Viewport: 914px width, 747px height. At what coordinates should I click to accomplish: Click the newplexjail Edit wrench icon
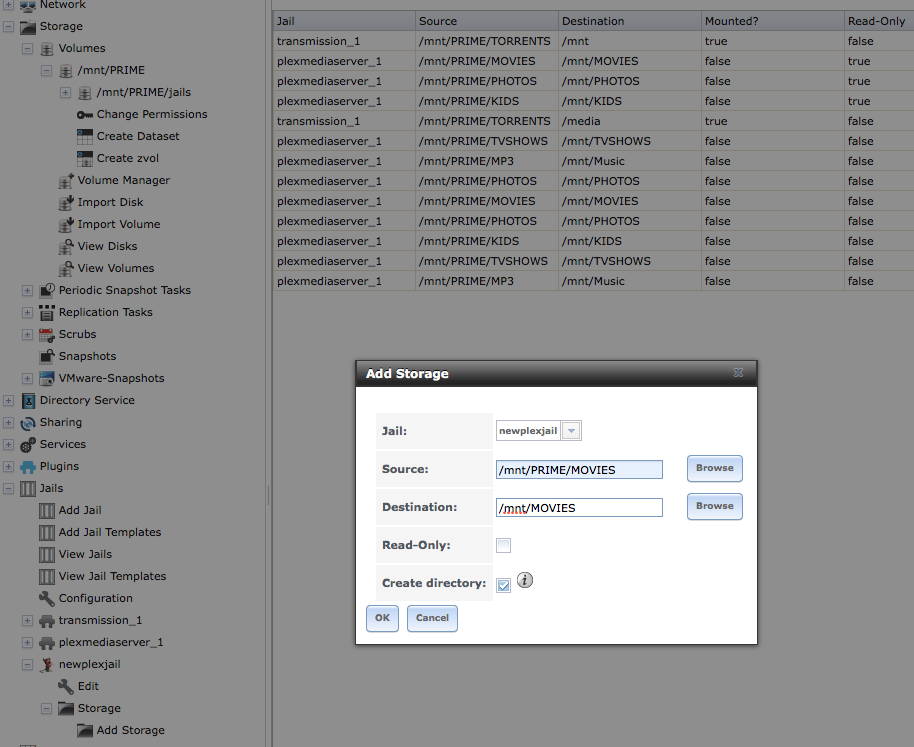coord(66,686)
